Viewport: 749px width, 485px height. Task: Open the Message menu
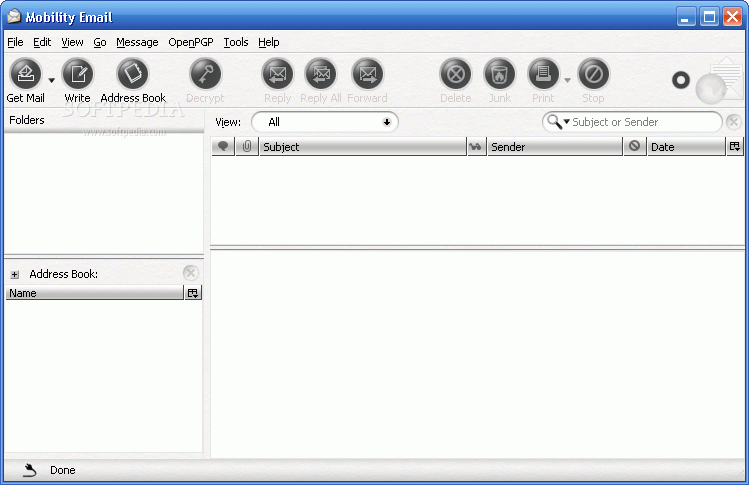(137, 42)
